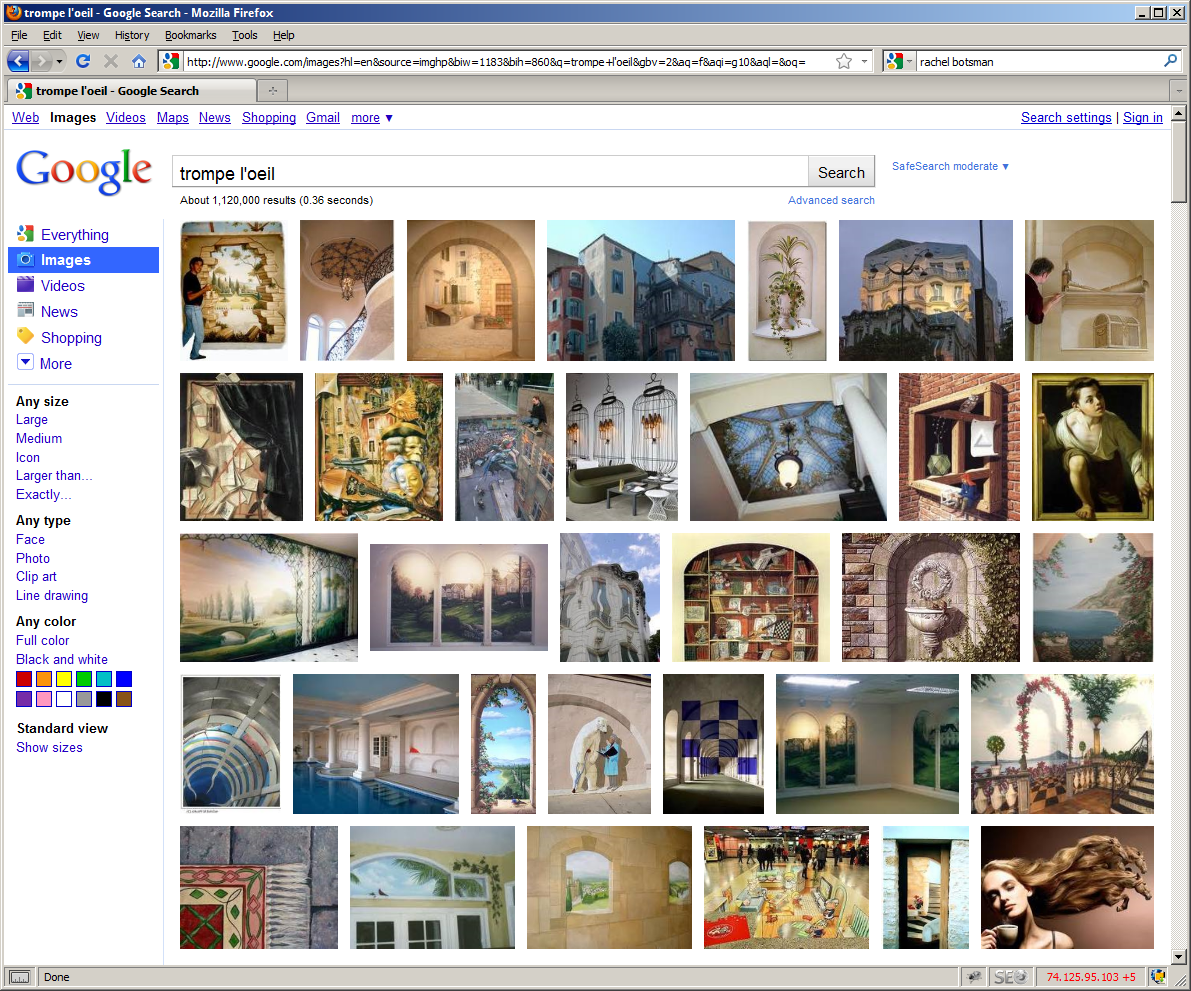The width and height of the screenshot is (1191, 991).
Task: Go to Web search link
Action: pyautogui.click(x=25, y=118)
